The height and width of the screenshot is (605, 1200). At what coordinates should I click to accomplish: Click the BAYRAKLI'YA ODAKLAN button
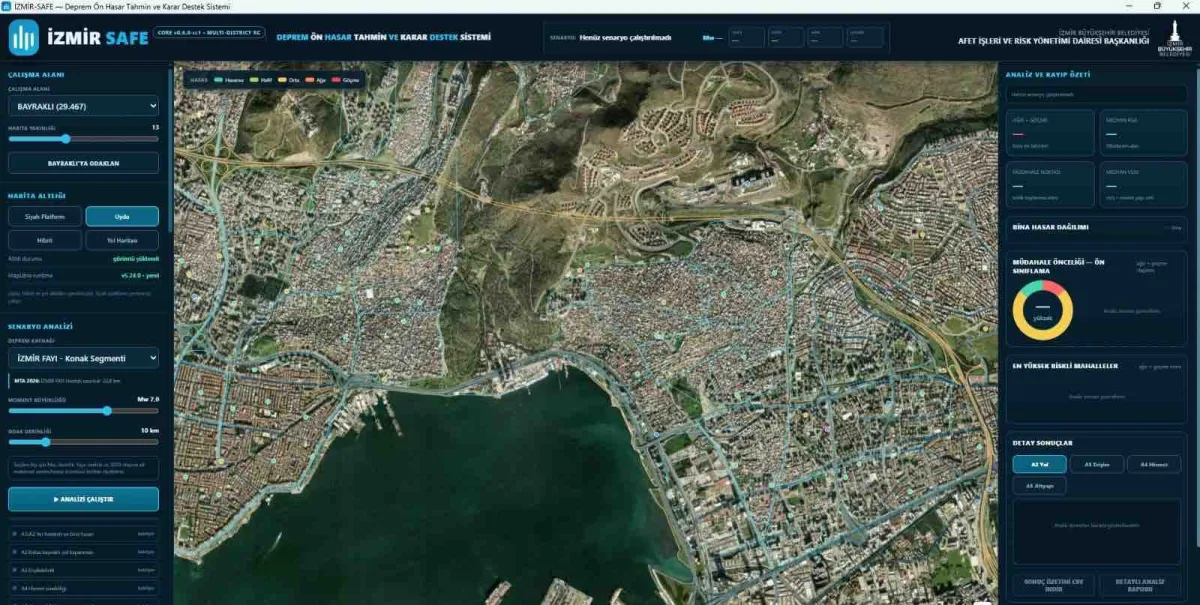point(83,163)
